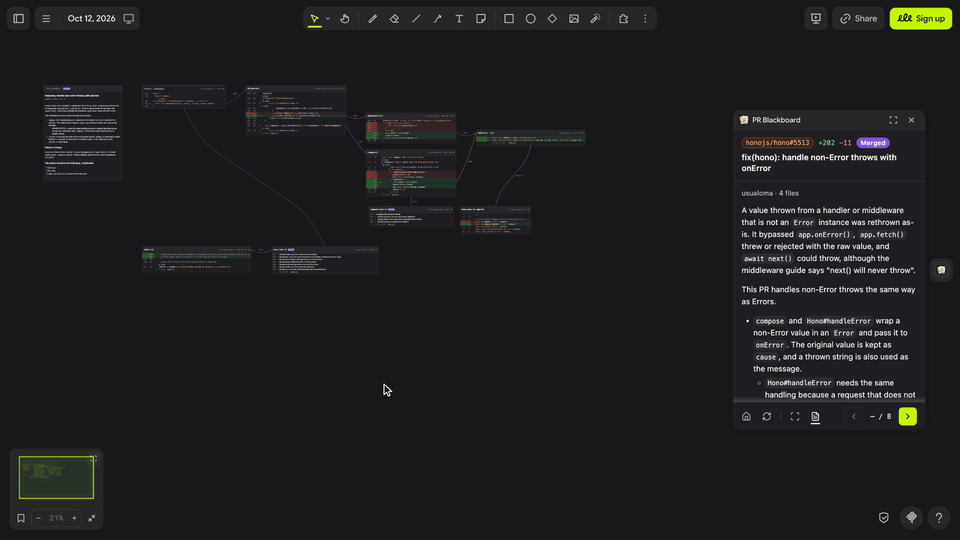Refresh the PR Blackboard
This screenshot has height=540, width=960.
767,416
